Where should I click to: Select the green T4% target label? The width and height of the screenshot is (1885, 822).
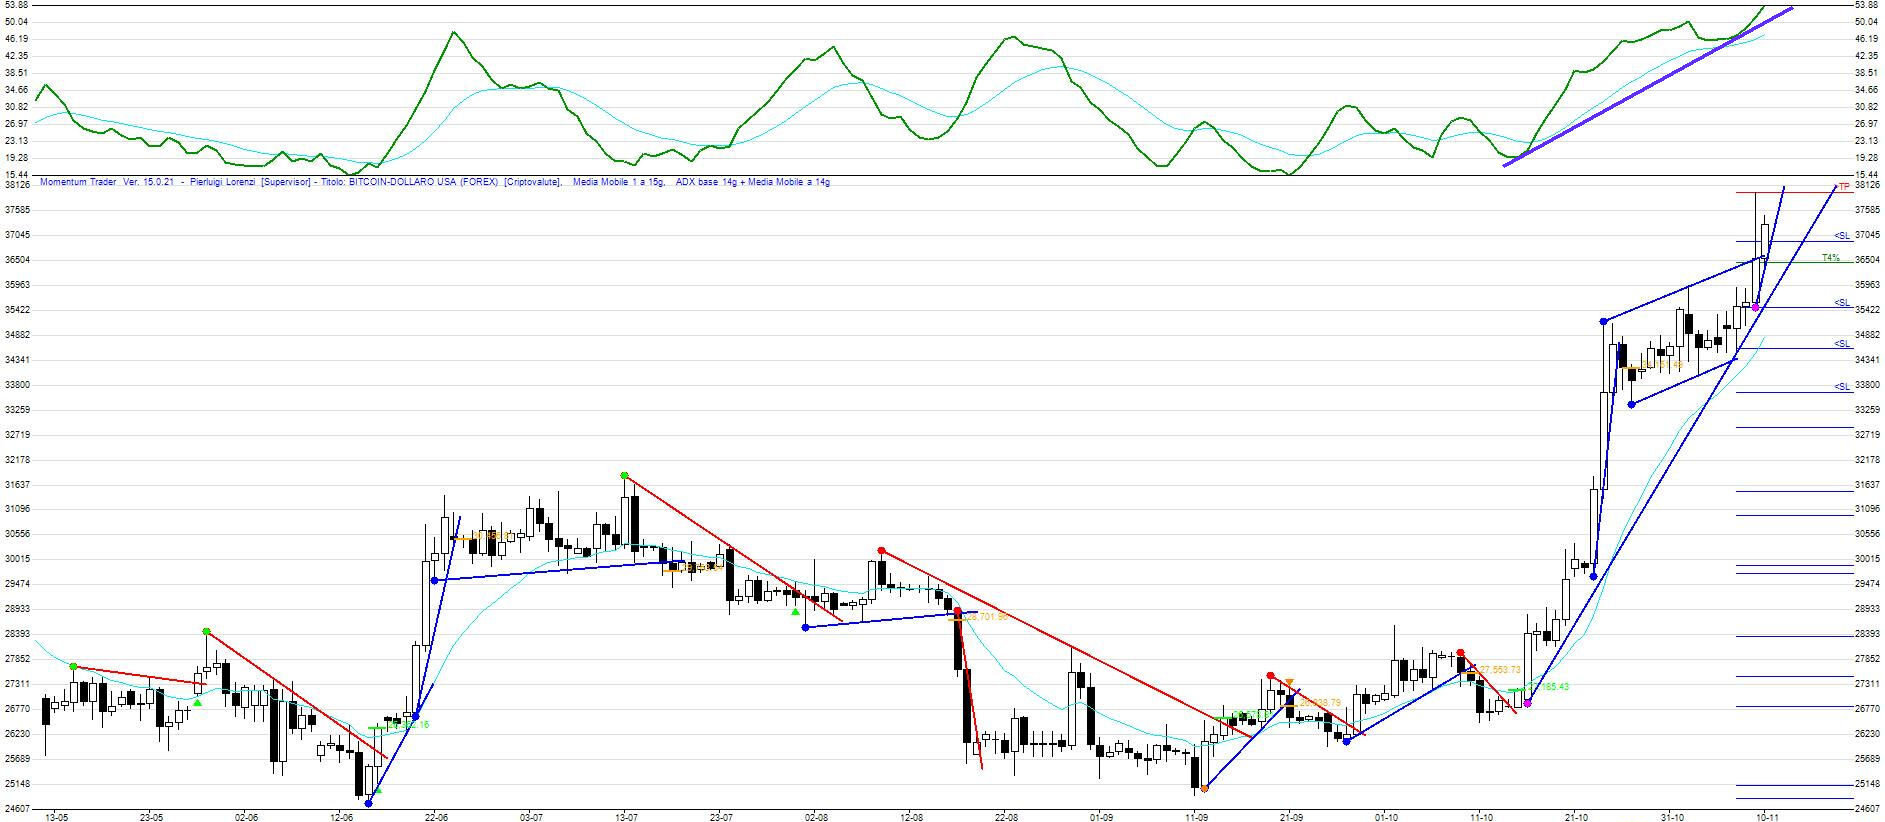tap(1830, 258)
